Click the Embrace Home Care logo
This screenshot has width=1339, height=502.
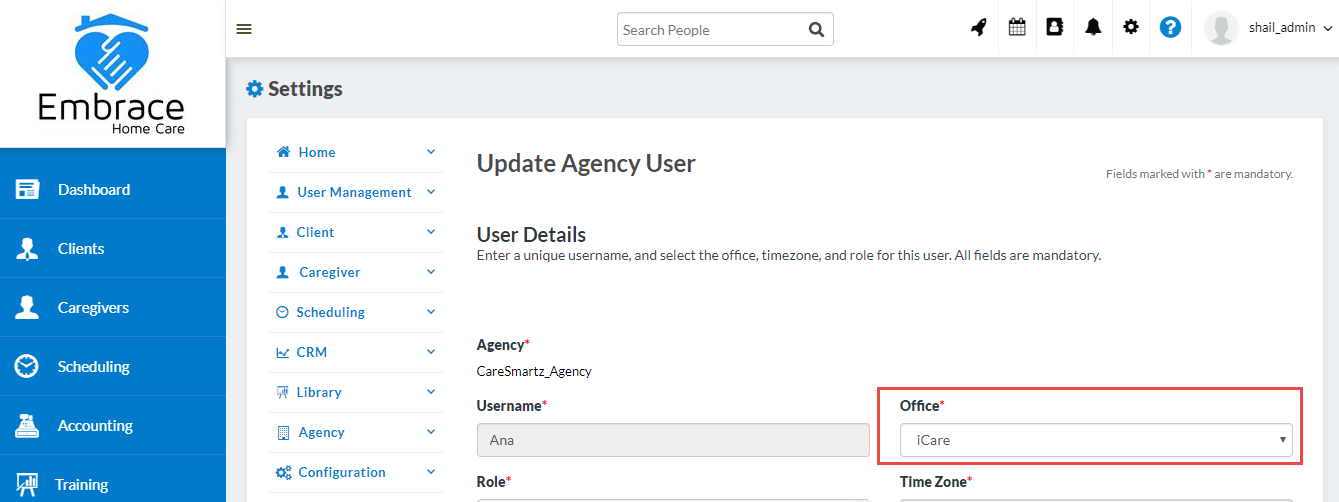(x=111, y=75)
